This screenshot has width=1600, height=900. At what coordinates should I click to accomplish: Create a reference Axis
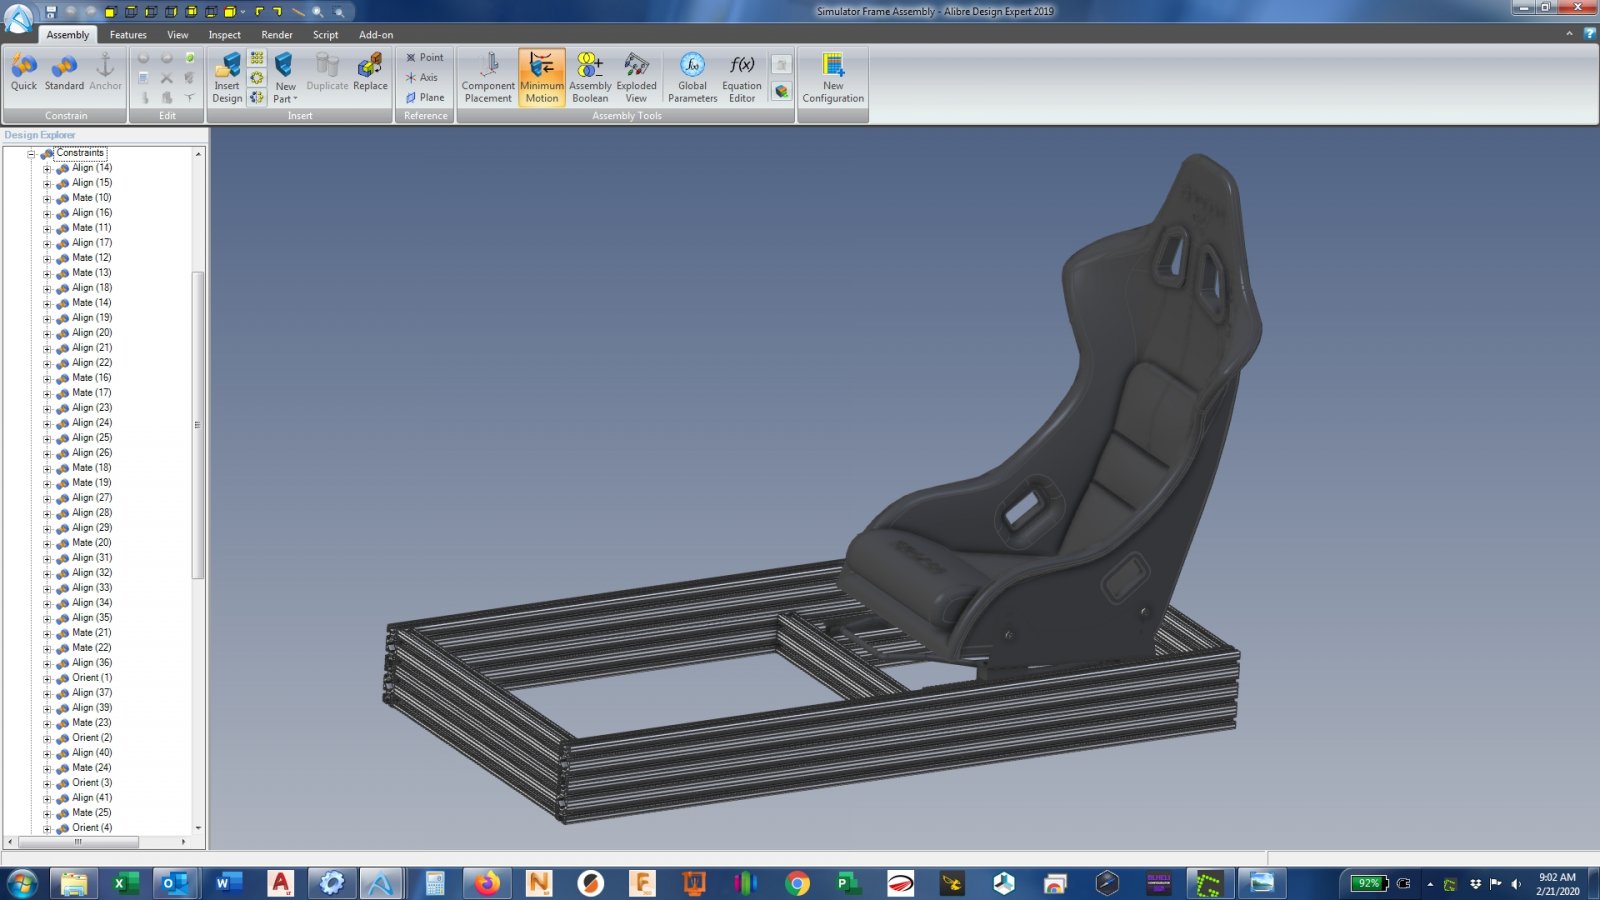point(422,78)
